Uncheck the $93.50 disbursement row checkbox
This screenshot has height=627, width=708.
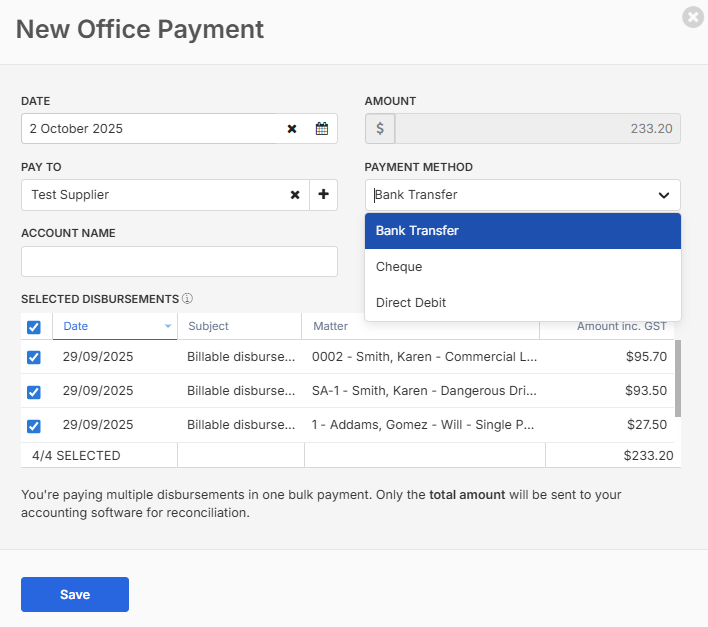tap(34, 391)
